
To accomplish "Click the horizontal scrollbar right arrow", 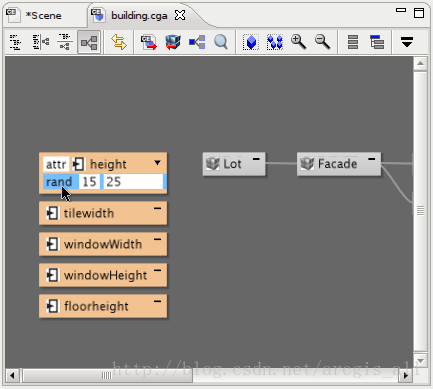I will [406, 376].
